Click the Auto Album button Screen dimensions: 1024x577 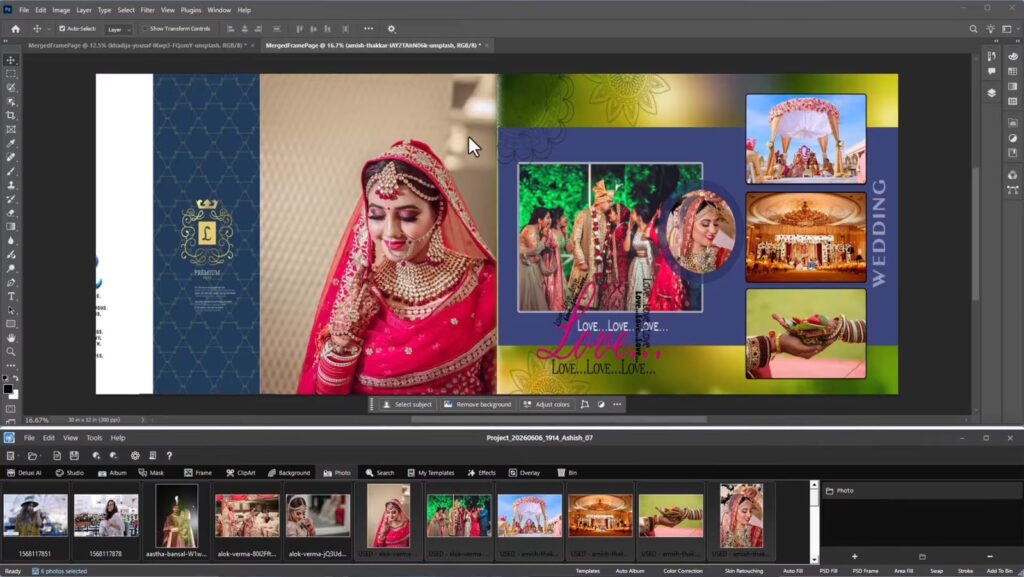(630, 571)
